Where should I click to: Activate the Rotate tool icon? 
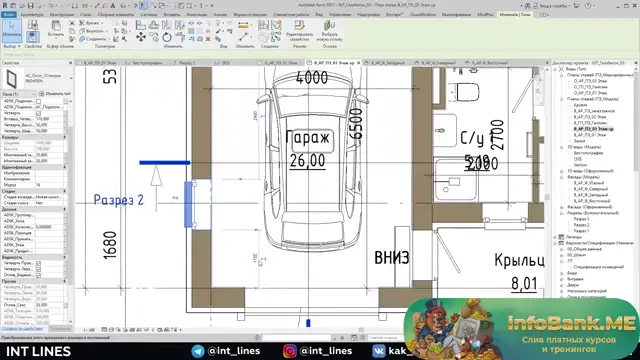tap(167, 37)
